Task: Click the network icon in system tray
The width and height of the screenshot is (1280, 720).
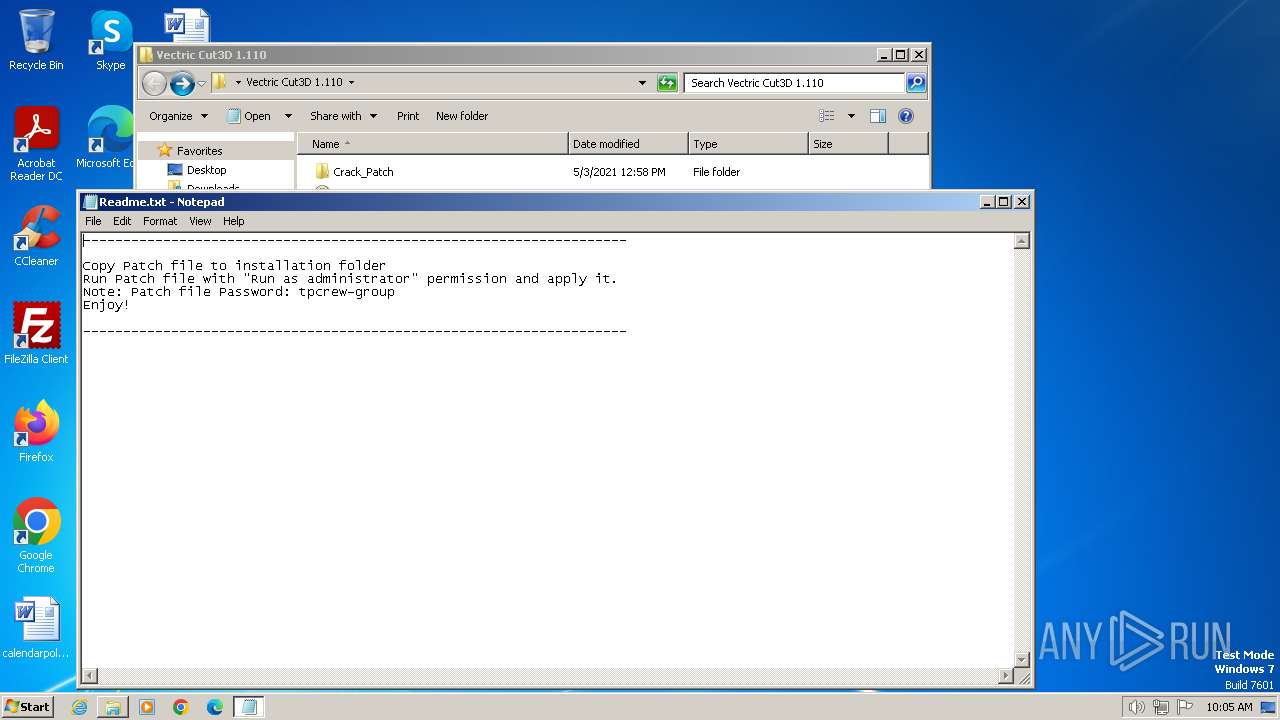Action: (1161, 707)
